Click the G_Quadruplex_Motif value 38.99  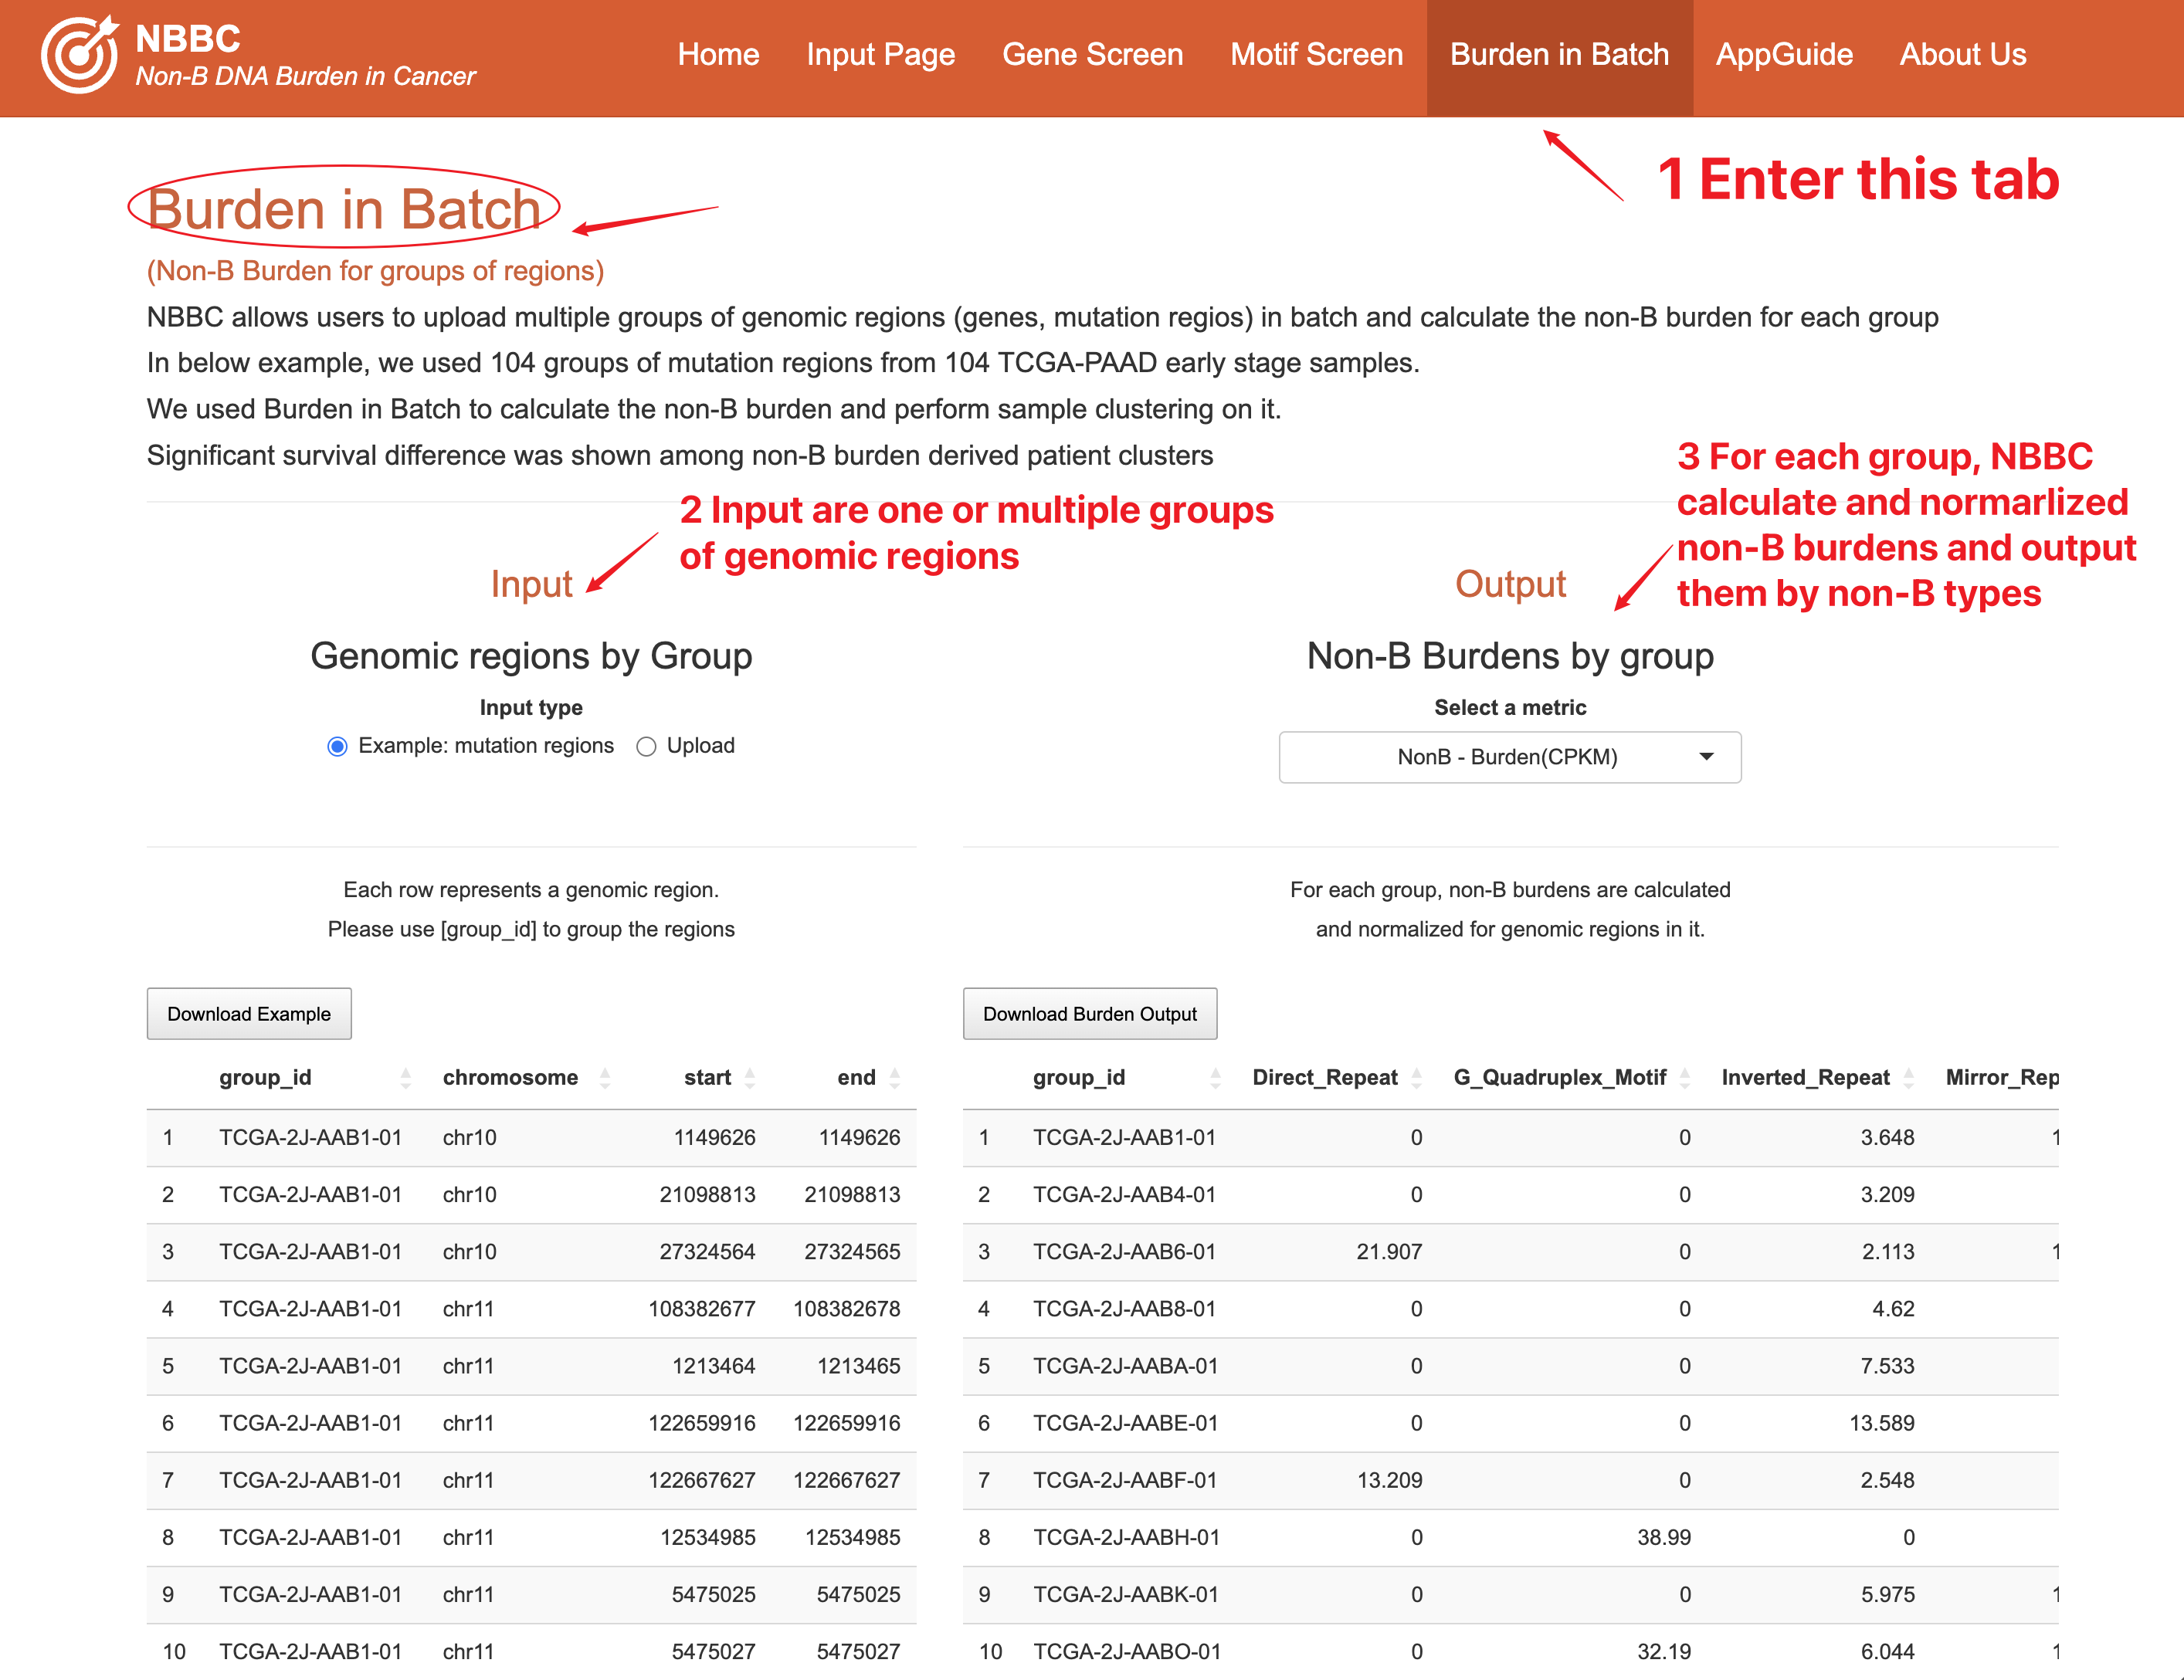point(1664,1537)
